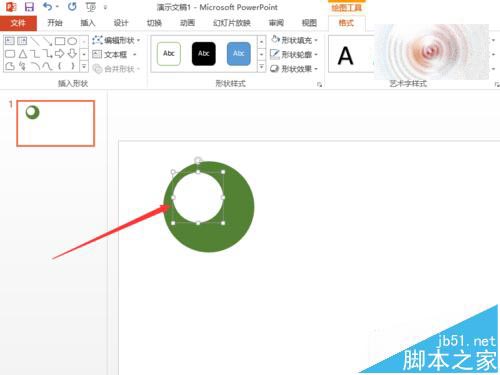
Task: Select the oval shape
Action: click(72, 41)
